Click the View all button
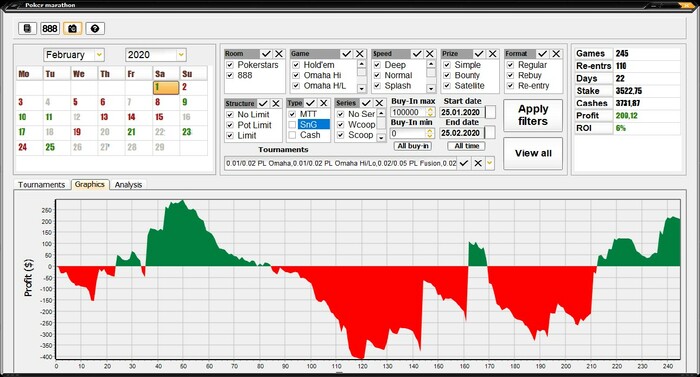The image size is (700, 377). (533, 153)
